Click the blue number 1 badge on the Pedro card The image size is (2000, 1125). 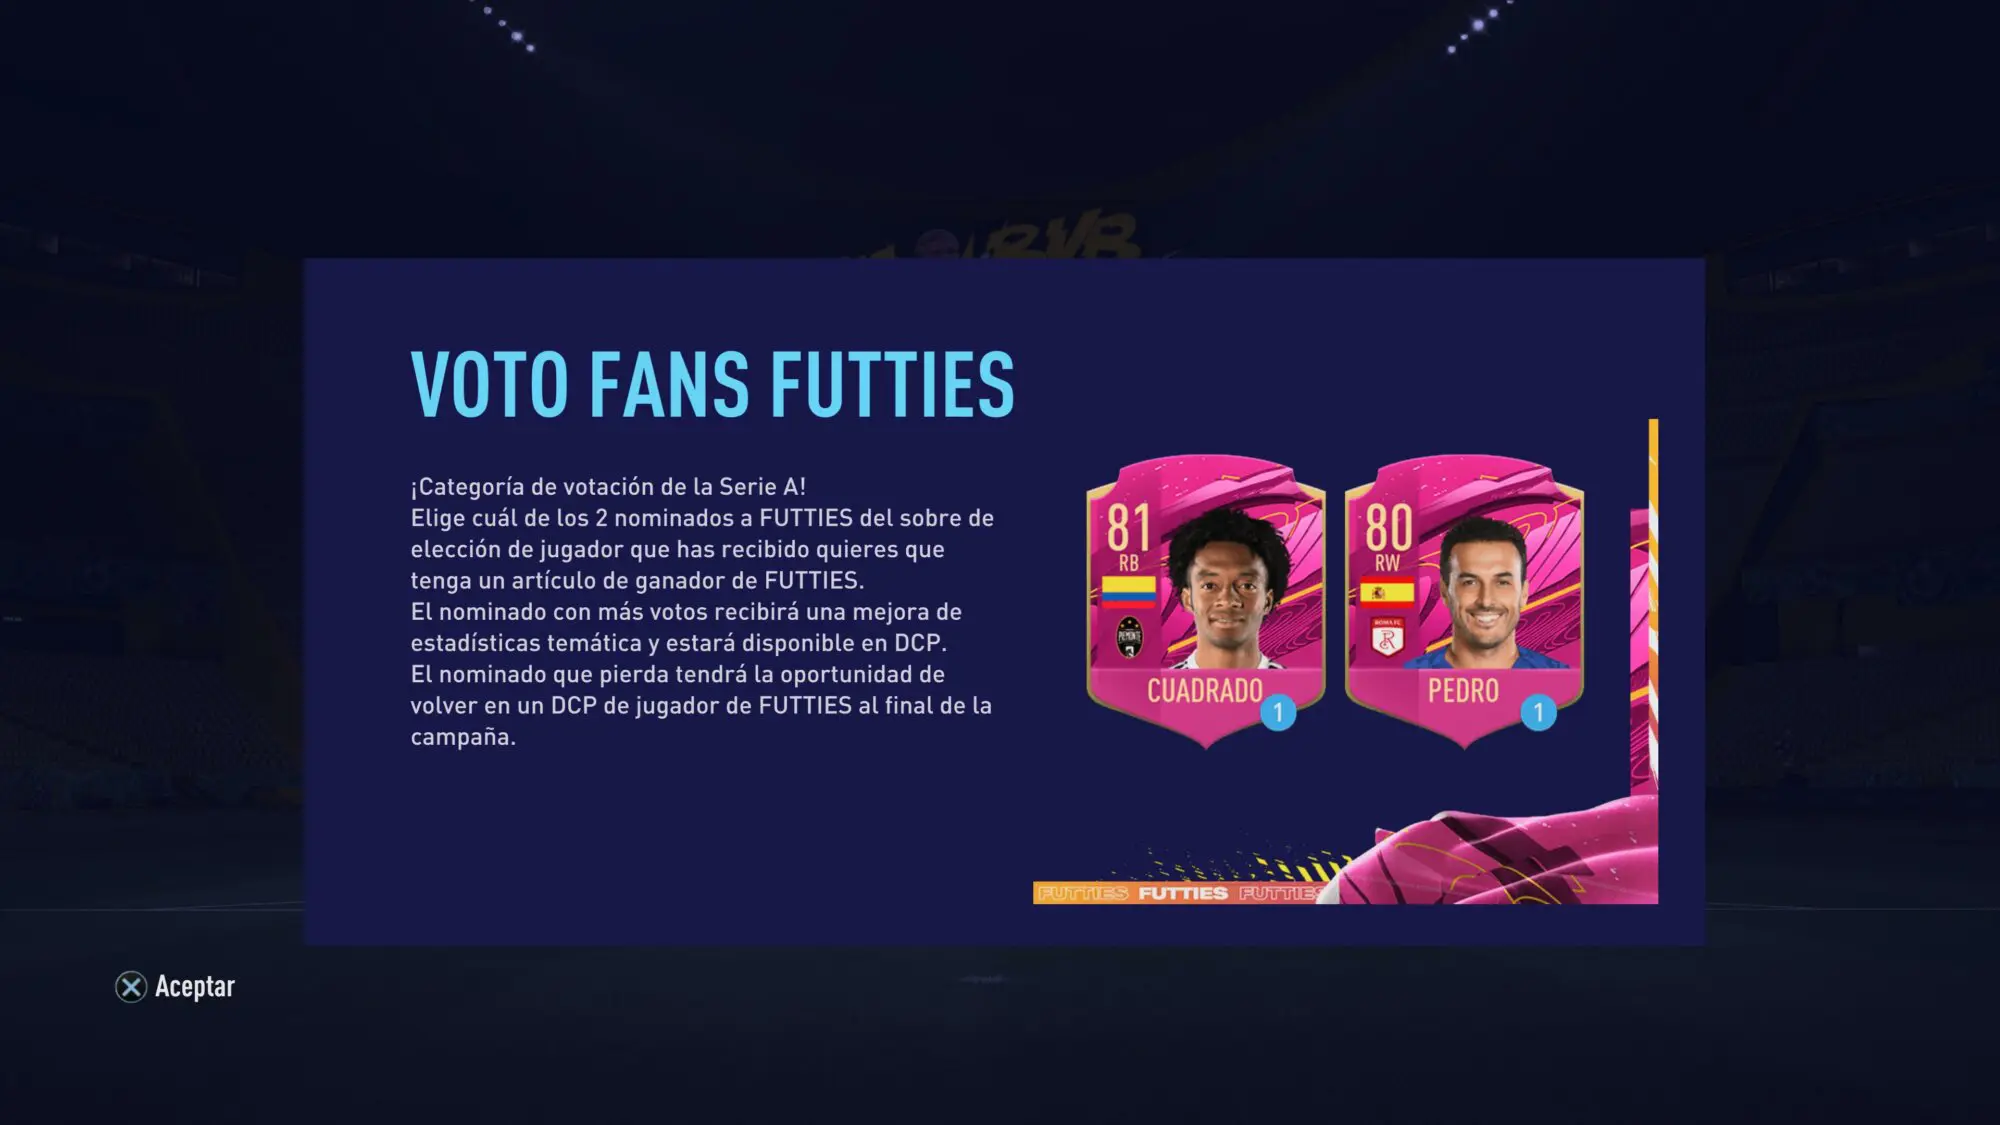[1538, 713]
